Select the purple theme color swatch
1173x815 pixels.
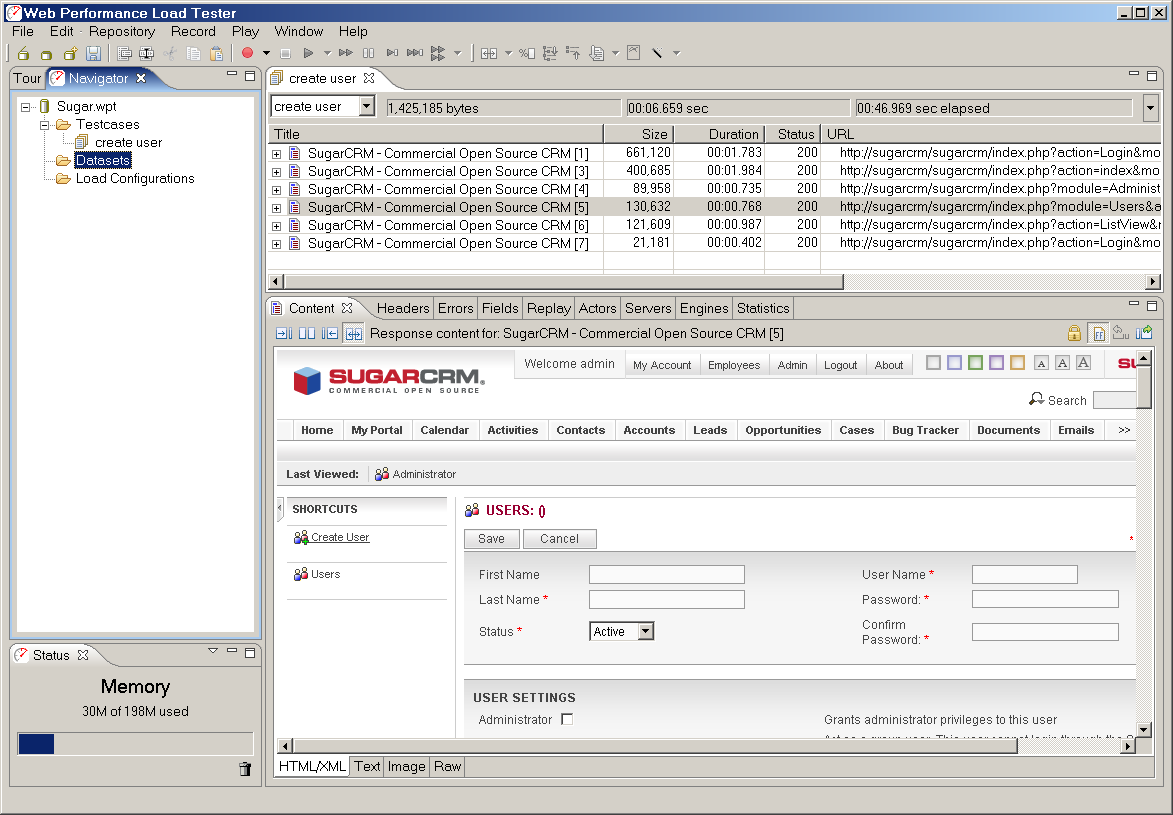[x=996, y=363]
